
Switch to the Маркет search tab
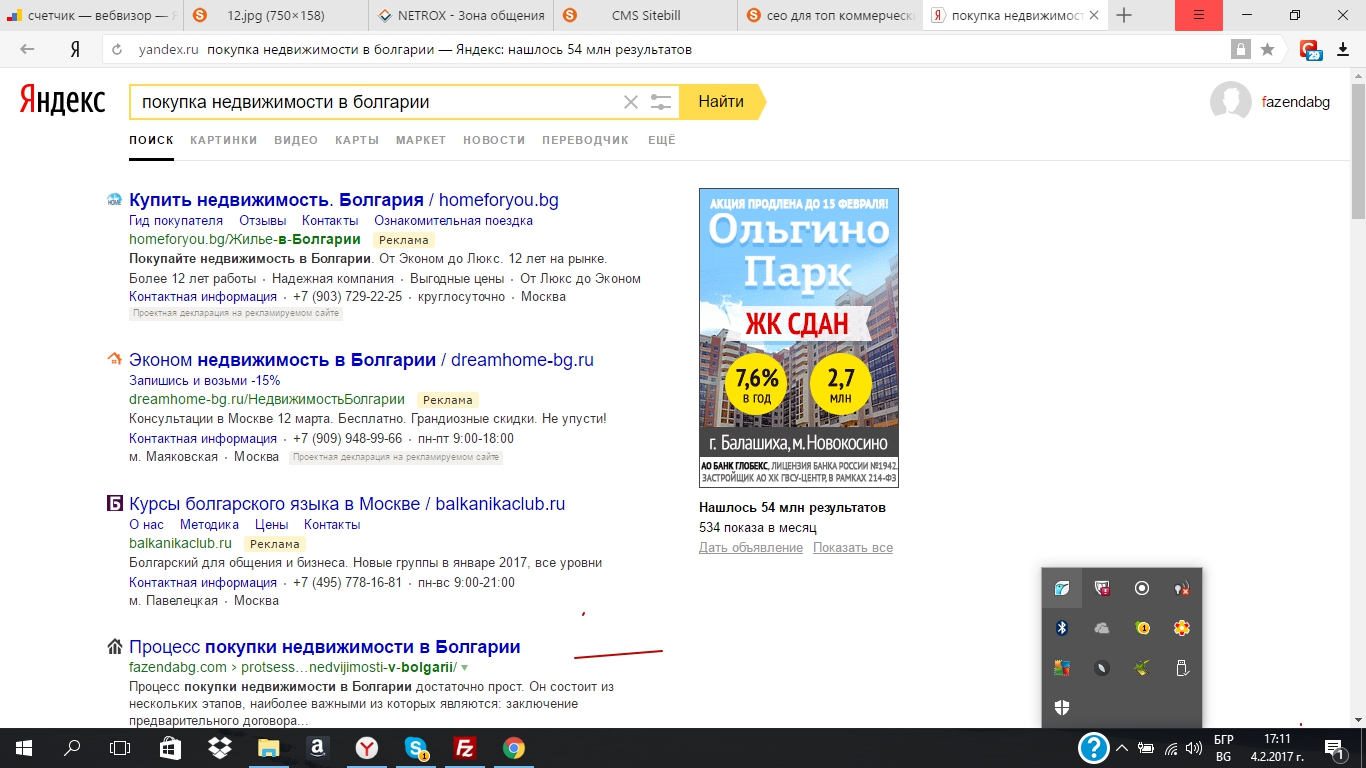pos(421,140)
